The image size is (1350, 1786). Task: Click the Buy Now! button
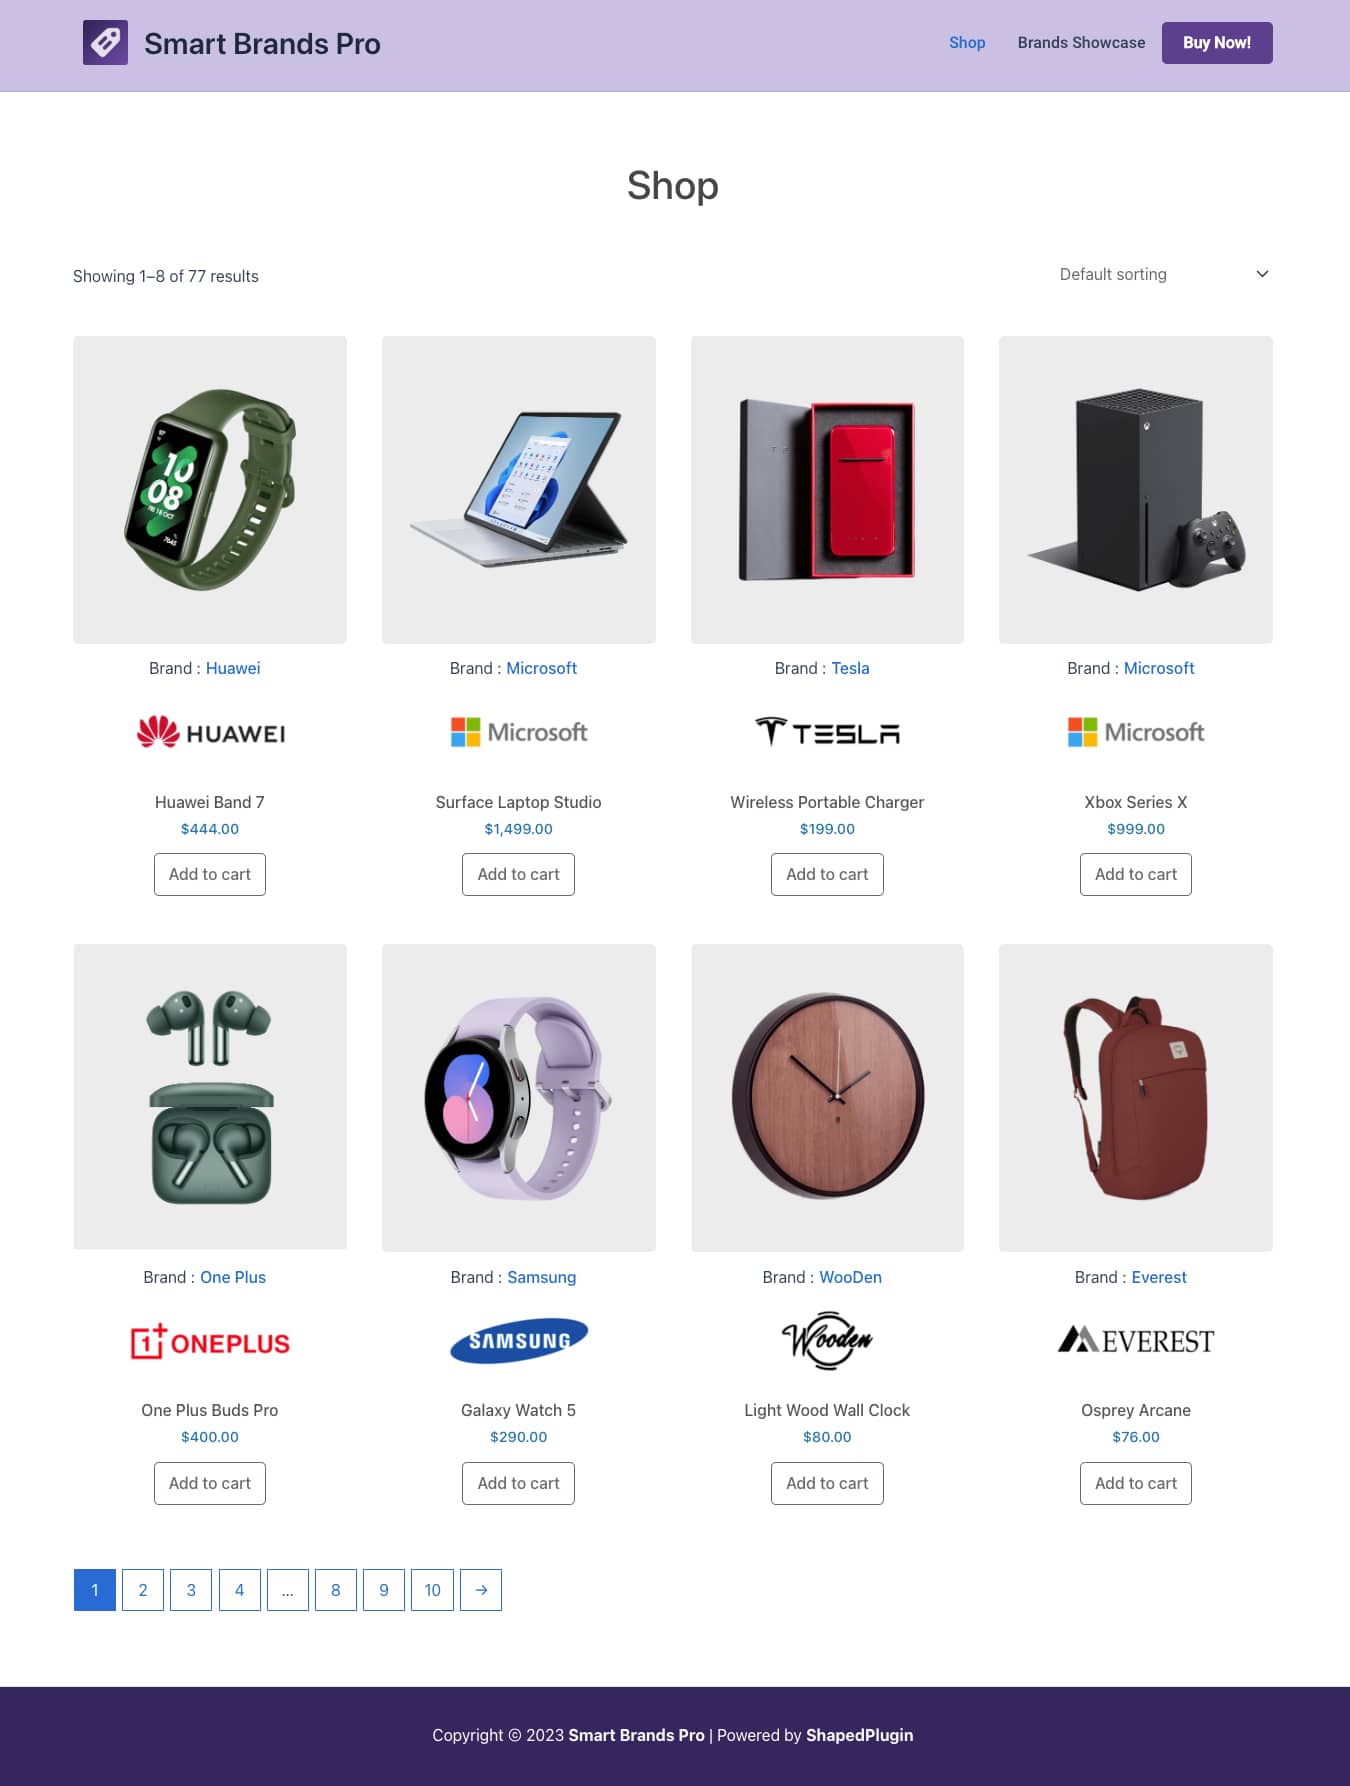tap(1217, 43)
